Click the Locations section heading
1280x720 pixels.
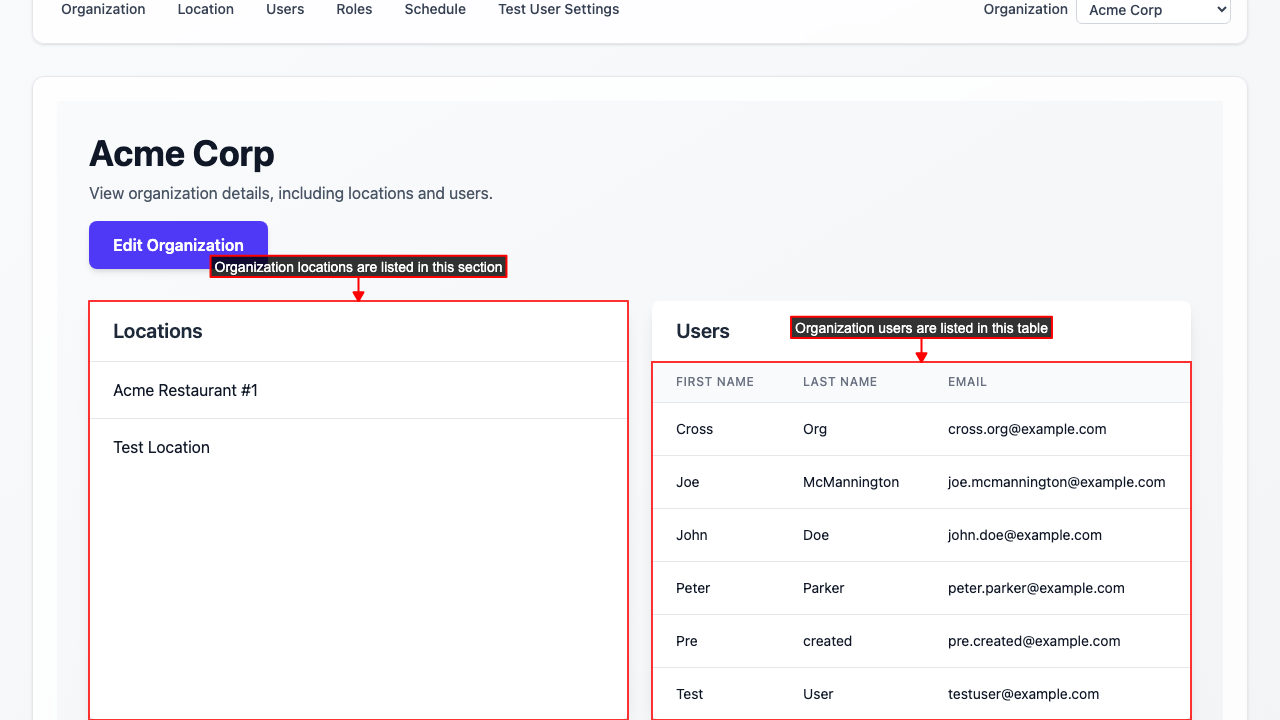(157, 331)
